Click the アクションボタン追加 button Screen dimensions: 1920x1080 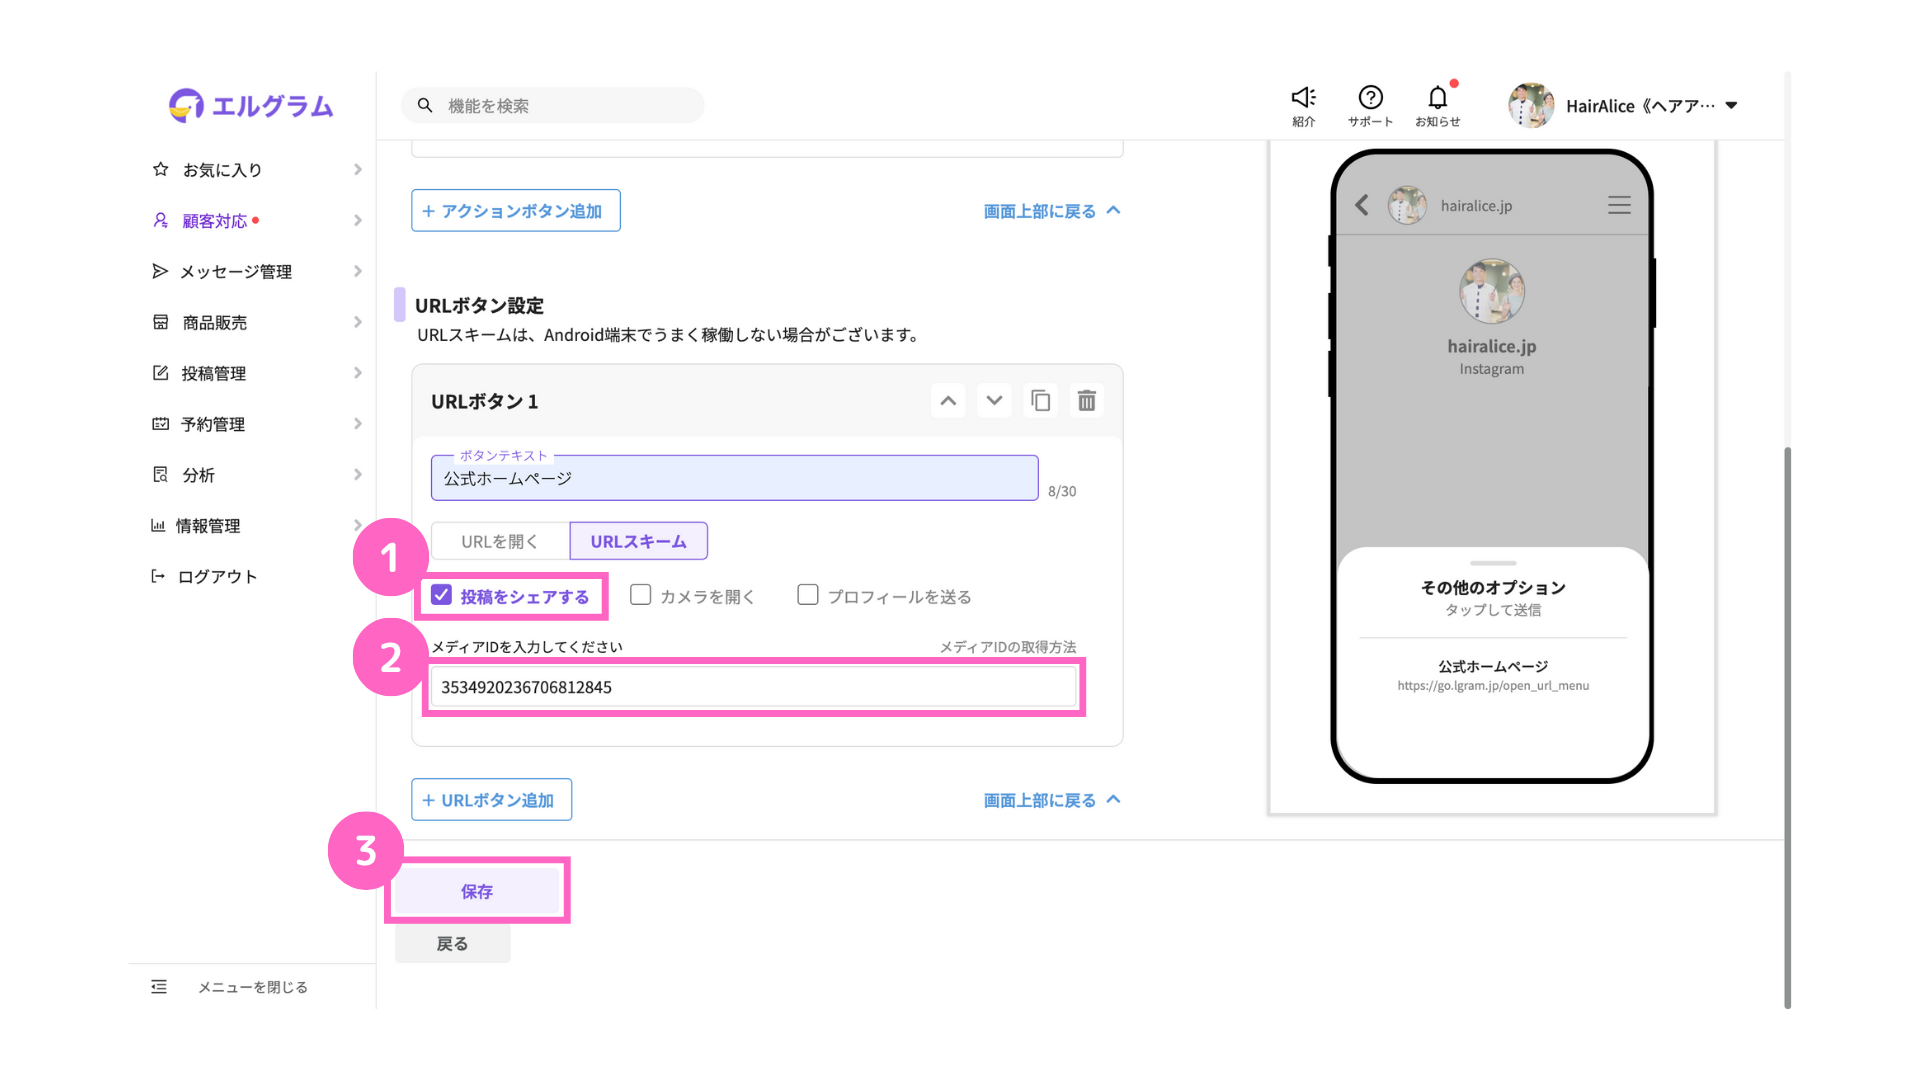[516, 211]
